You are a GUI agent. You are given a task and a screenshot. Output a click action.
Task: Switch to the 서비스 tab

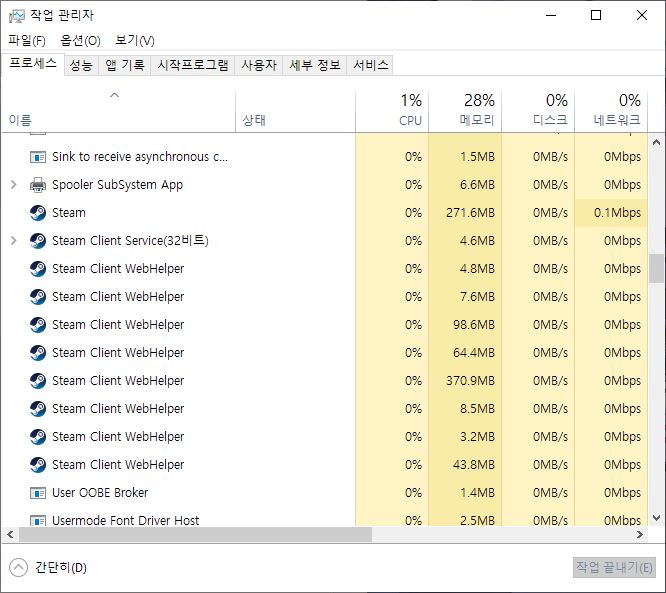(x=371, y=65)
